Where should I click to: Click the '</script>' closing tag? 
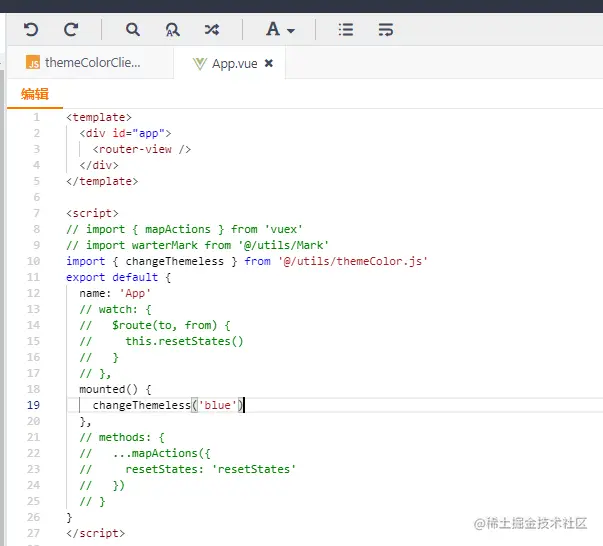95,533
